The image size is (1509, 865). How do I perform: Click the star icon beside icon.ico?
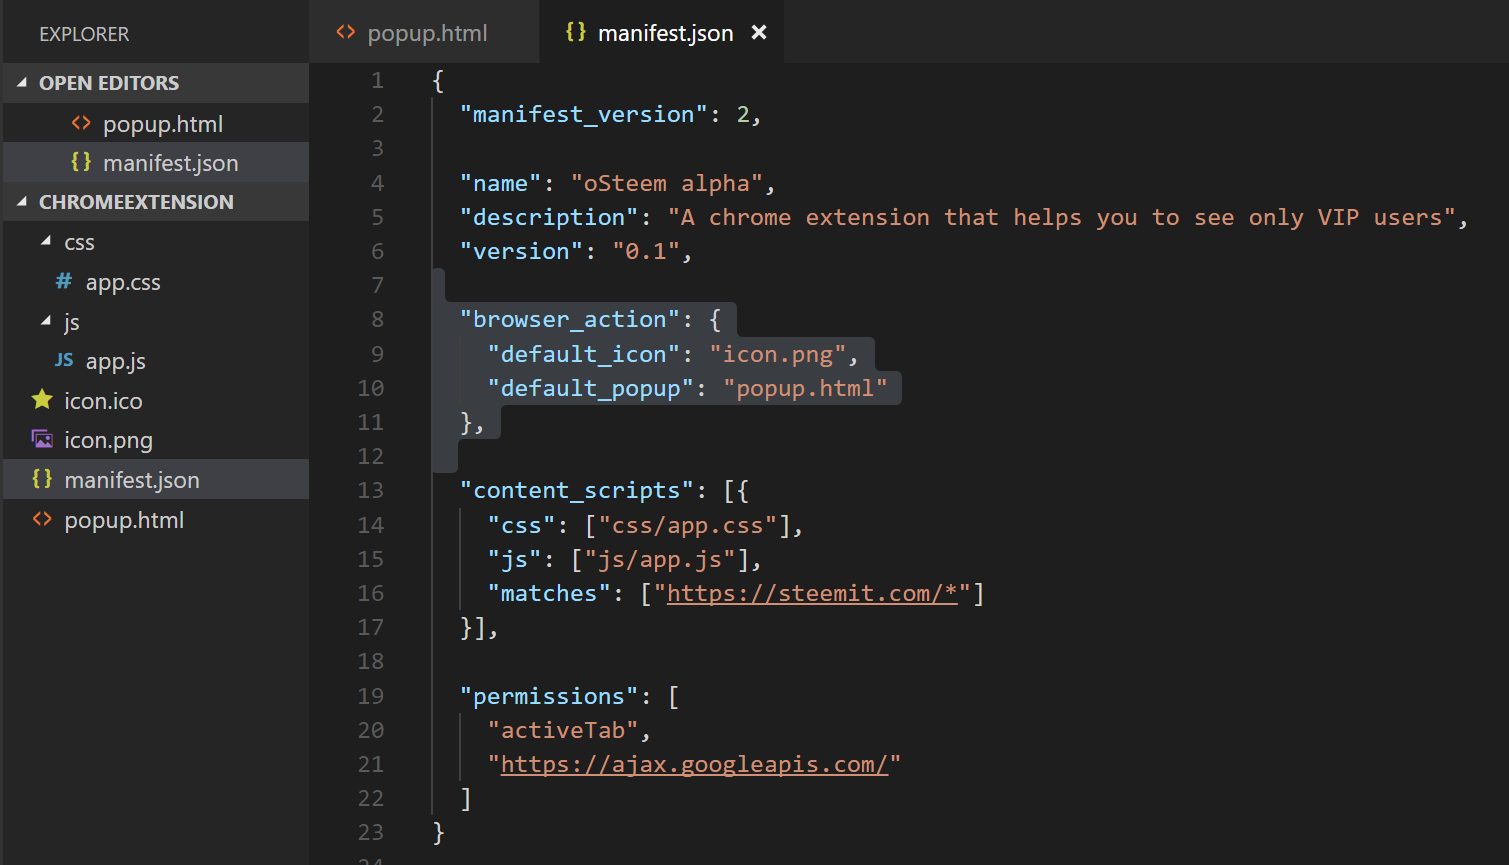pyautogui.click(x=42, y=400)
